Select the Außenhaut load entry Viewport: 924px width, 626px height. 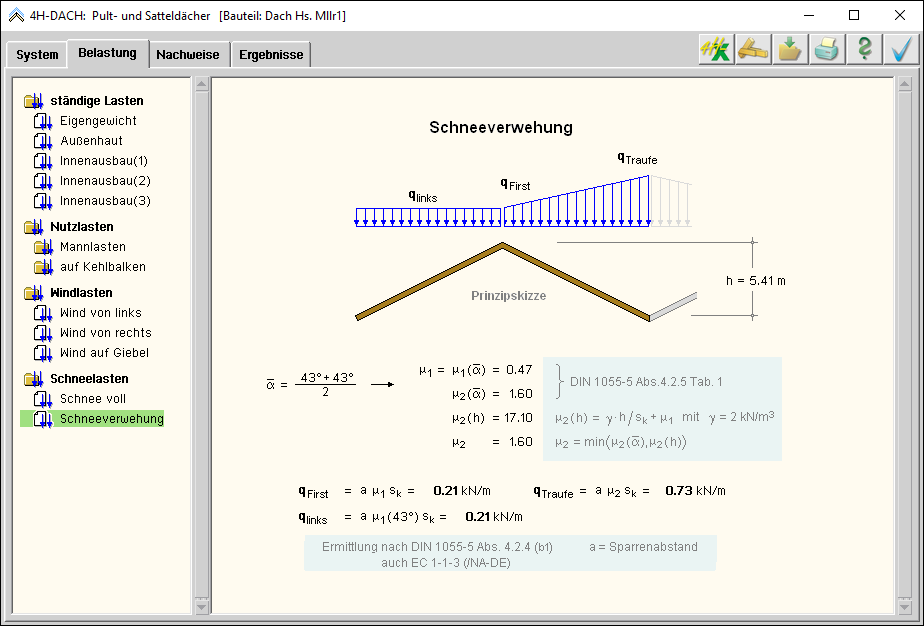[91, 141]
